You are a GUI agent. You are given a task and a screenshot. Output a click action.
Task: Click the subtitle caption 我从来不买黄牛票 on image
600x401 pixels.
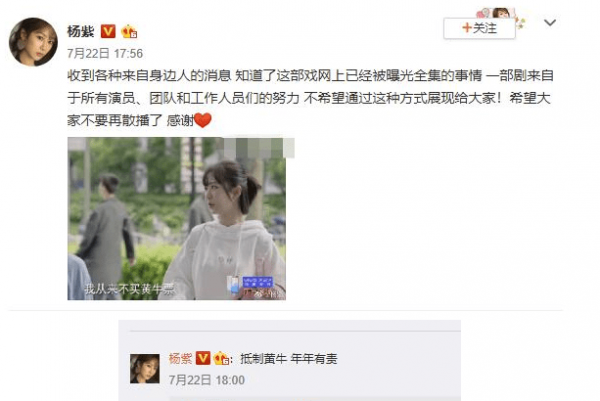pos(129,289)
